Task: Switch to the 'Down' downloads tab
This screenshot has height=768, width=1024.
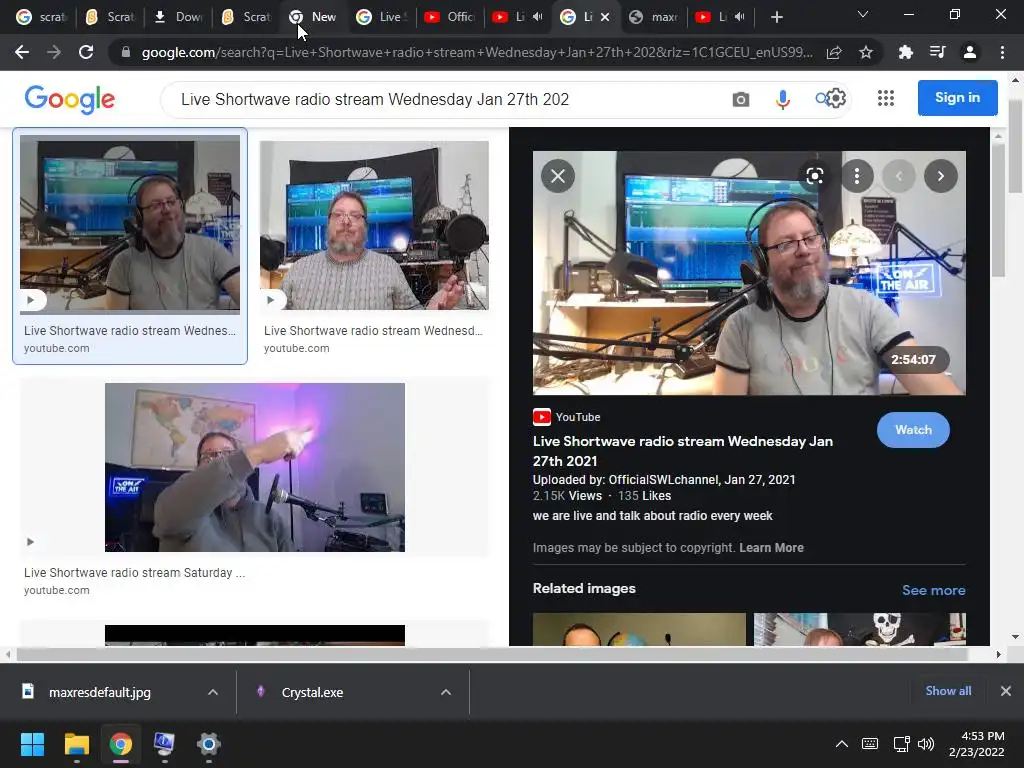Action: [178, 17]
